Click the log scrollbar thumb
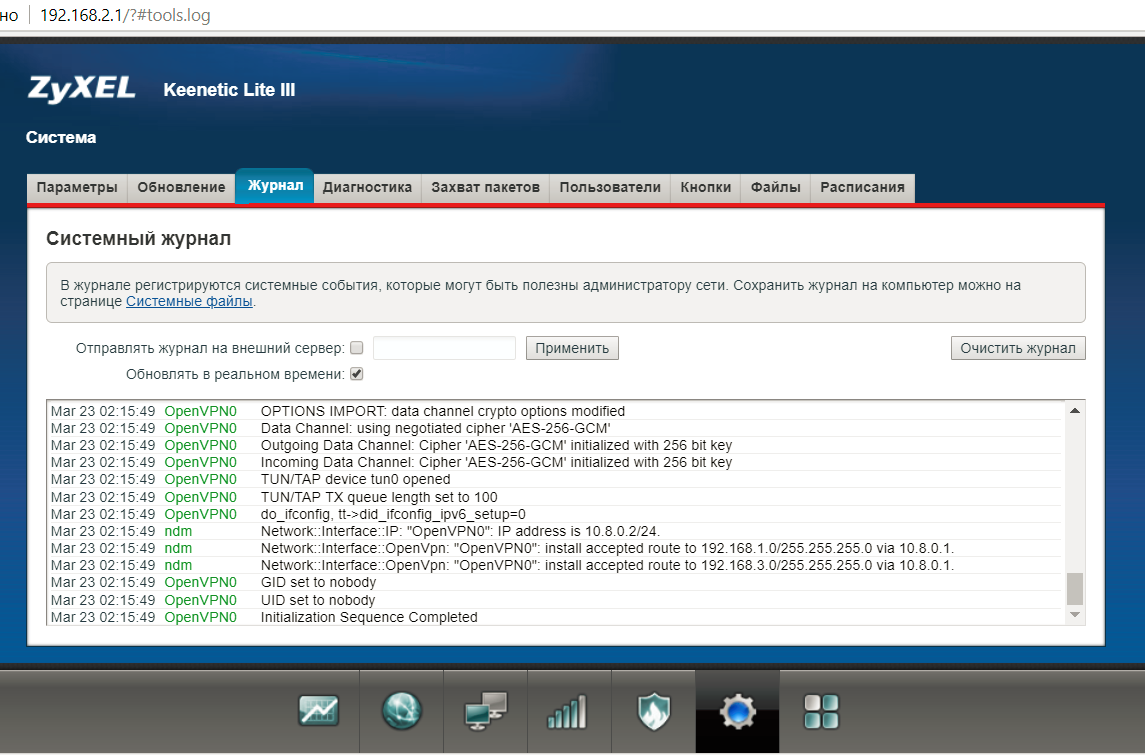 point(1075,589)
